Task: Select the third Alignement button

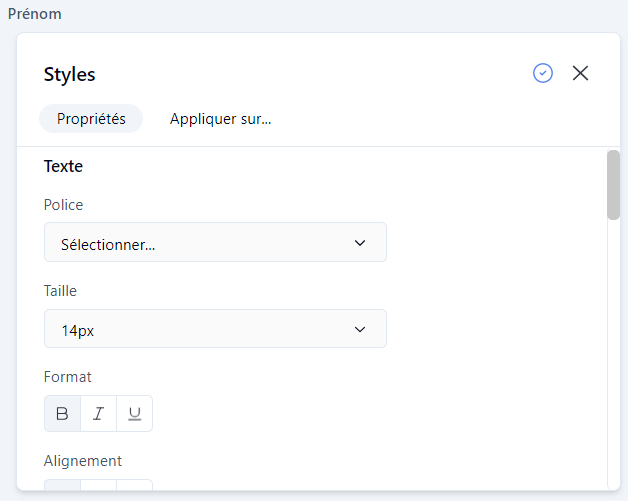Action: pyautogui.click(x=134, y=490)
